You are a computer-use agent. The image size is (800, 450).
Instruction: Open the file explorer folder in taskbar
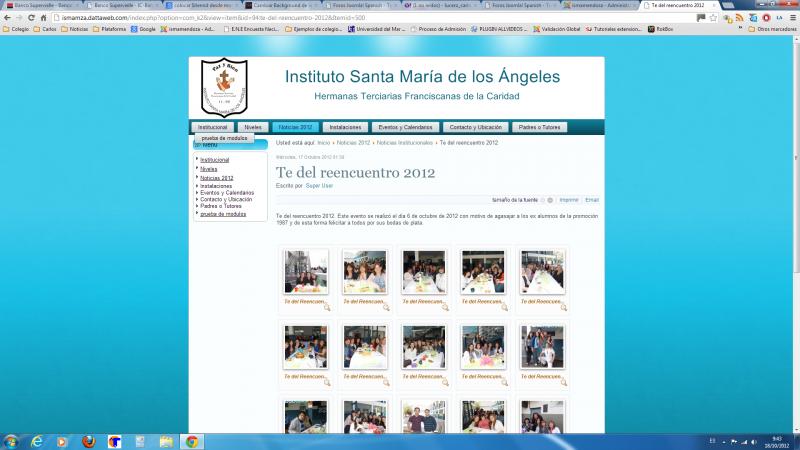tap(166, 442)
